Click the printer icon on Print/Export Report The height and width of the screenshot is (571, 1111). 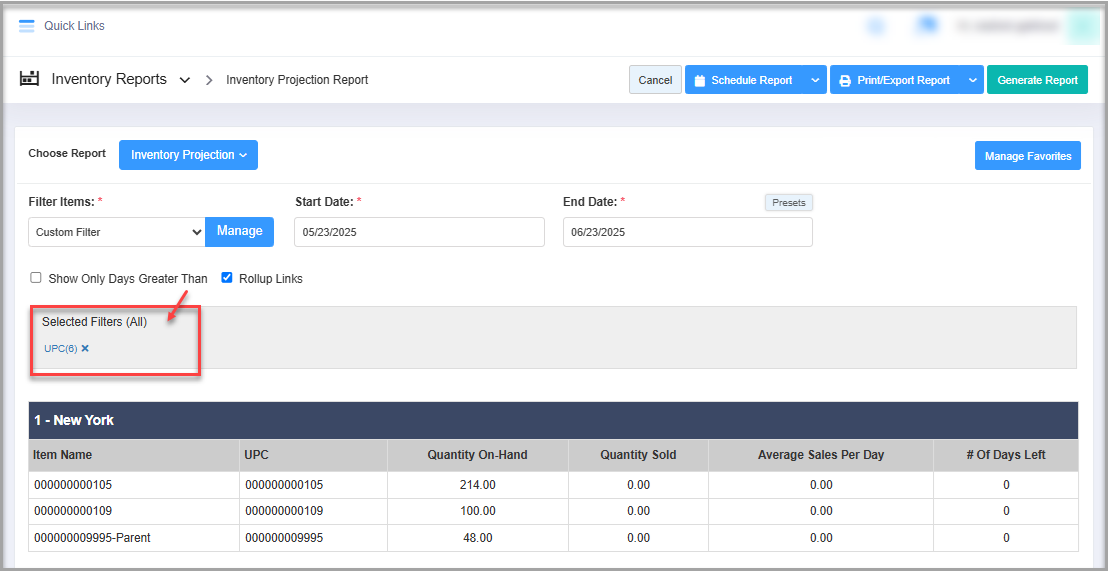845,81
